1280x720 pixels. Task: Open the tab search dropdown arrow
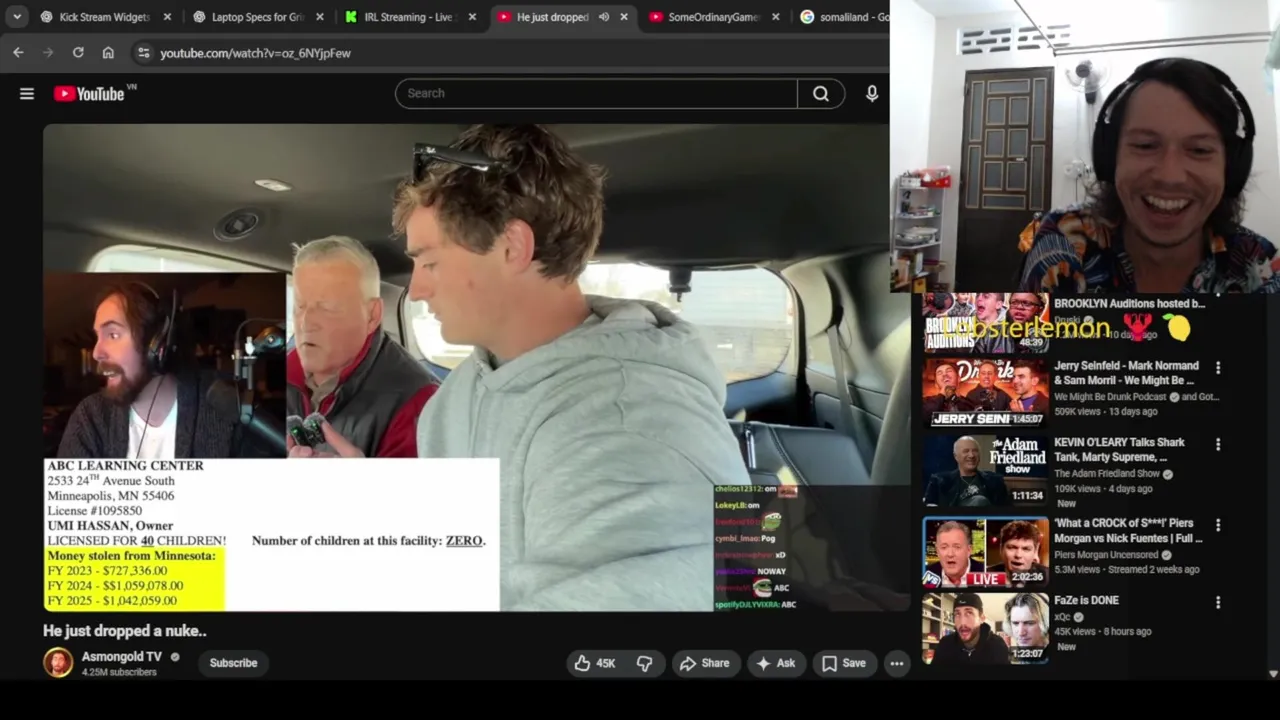17,17
